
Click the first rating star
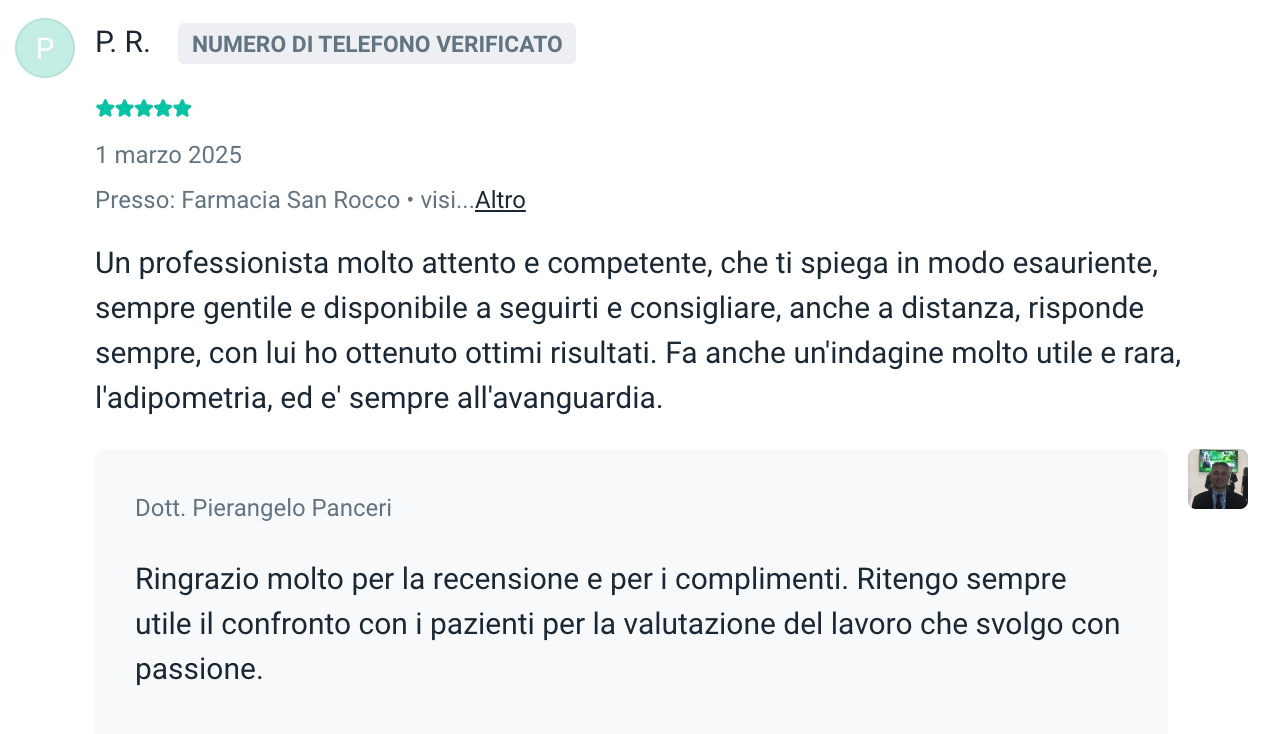tap(105, 109)
